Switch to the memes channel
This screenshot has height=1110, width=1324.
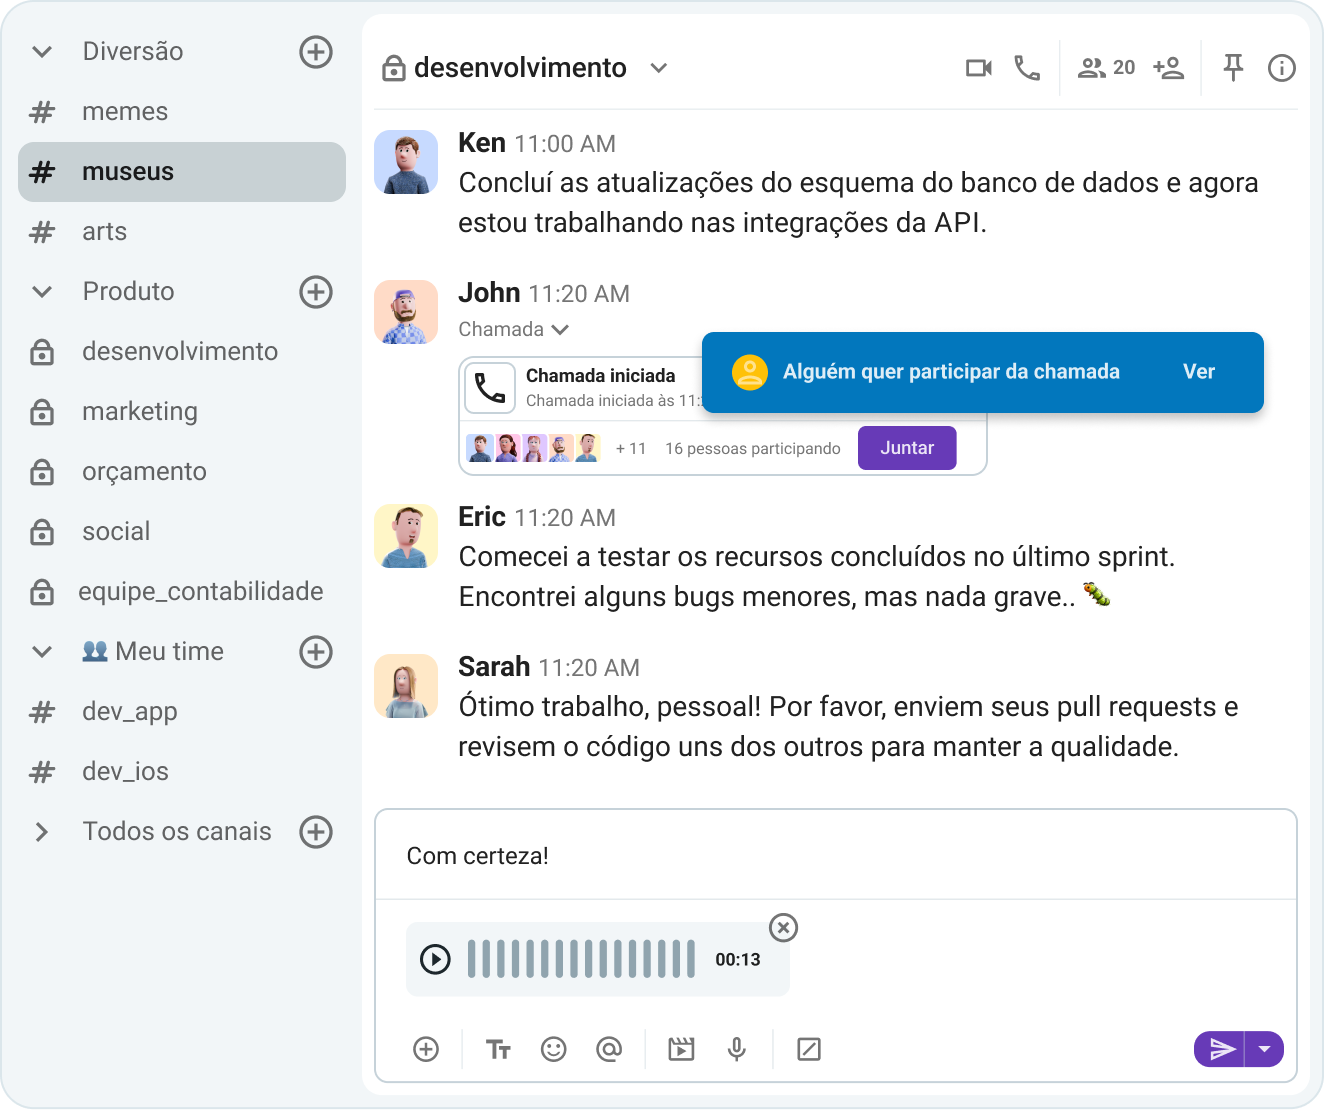click(x=125, y=111)
